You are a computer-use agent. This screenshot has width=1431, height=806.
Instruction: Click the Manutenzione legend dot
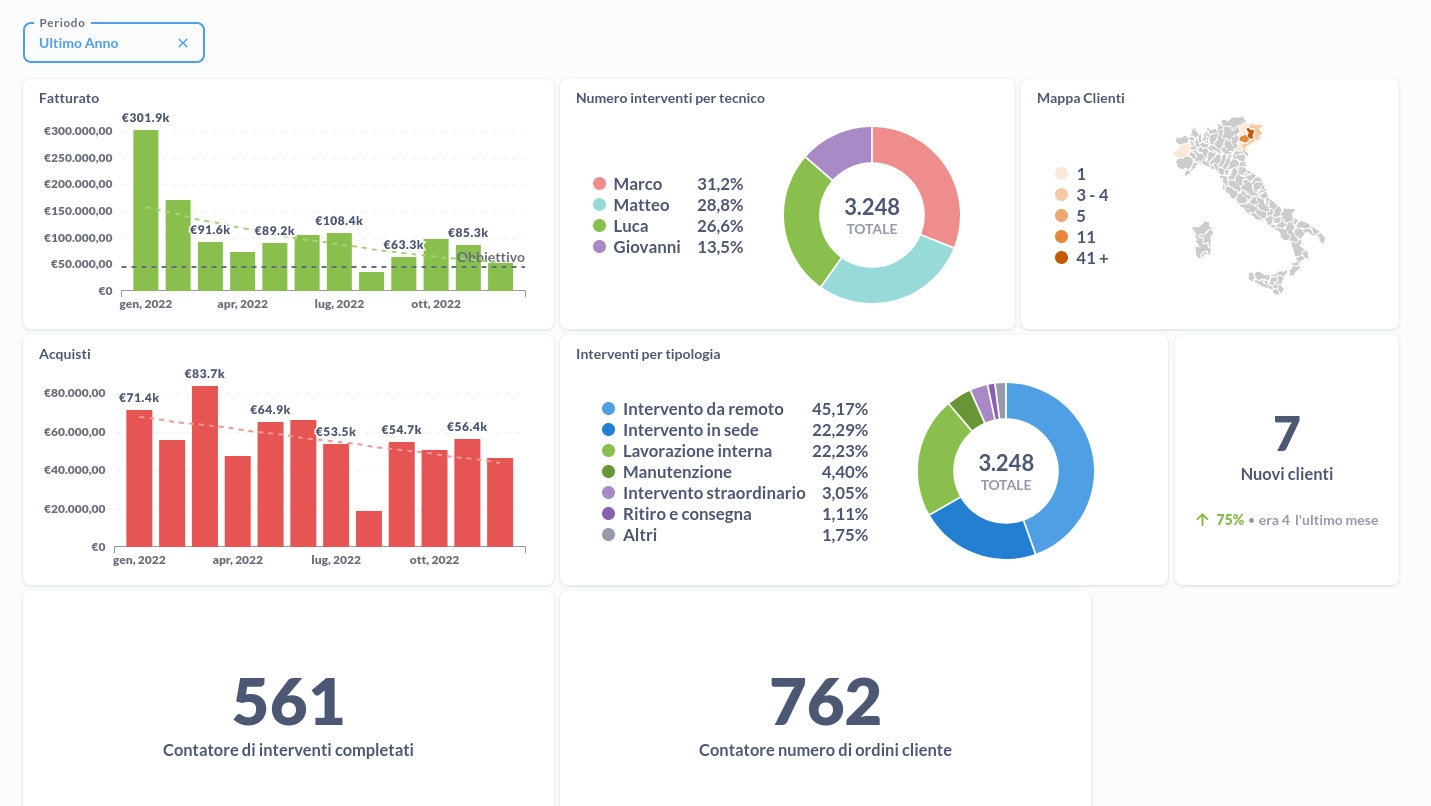pyautogui.click(x=608, y=472)
